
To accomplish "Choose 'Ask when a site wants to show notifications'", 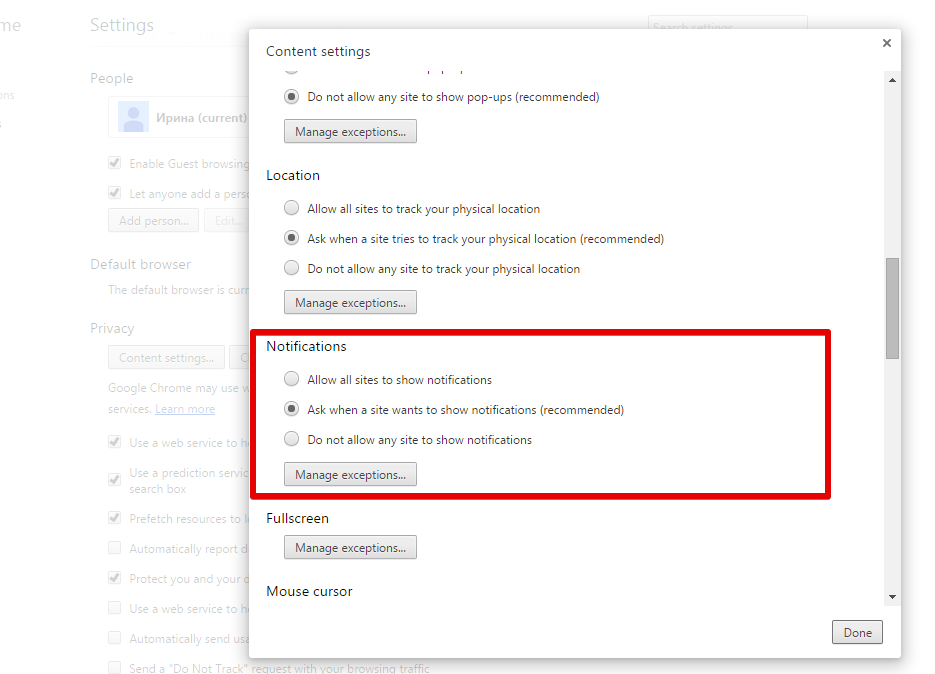I will coord(291,410).
